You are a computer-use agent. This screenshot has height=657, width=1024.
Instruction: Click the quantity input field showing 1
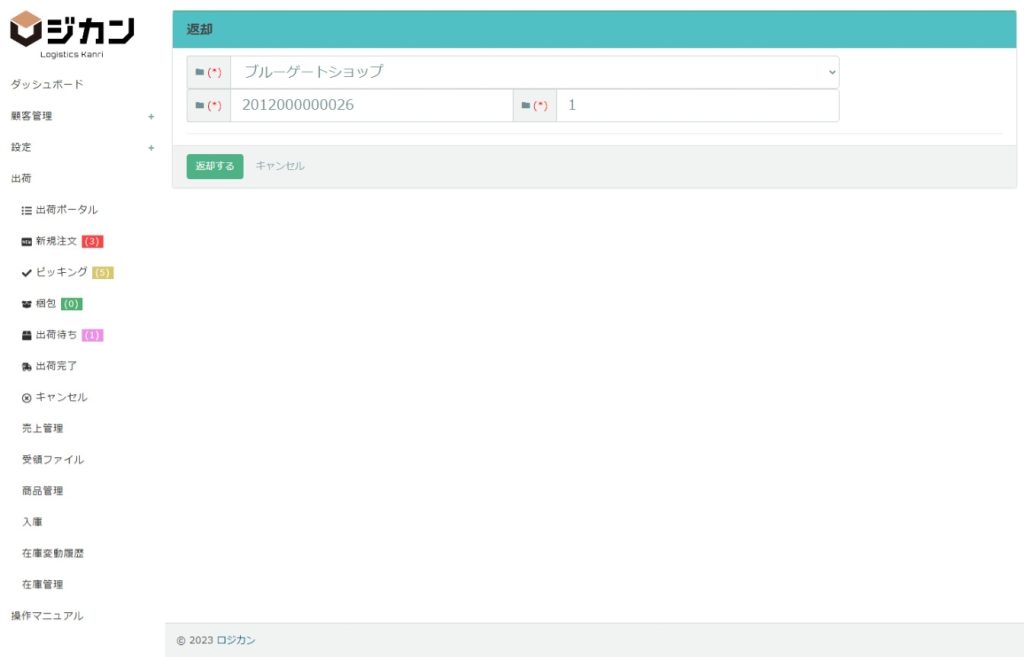pyautogui.click(x=696, y=105)
